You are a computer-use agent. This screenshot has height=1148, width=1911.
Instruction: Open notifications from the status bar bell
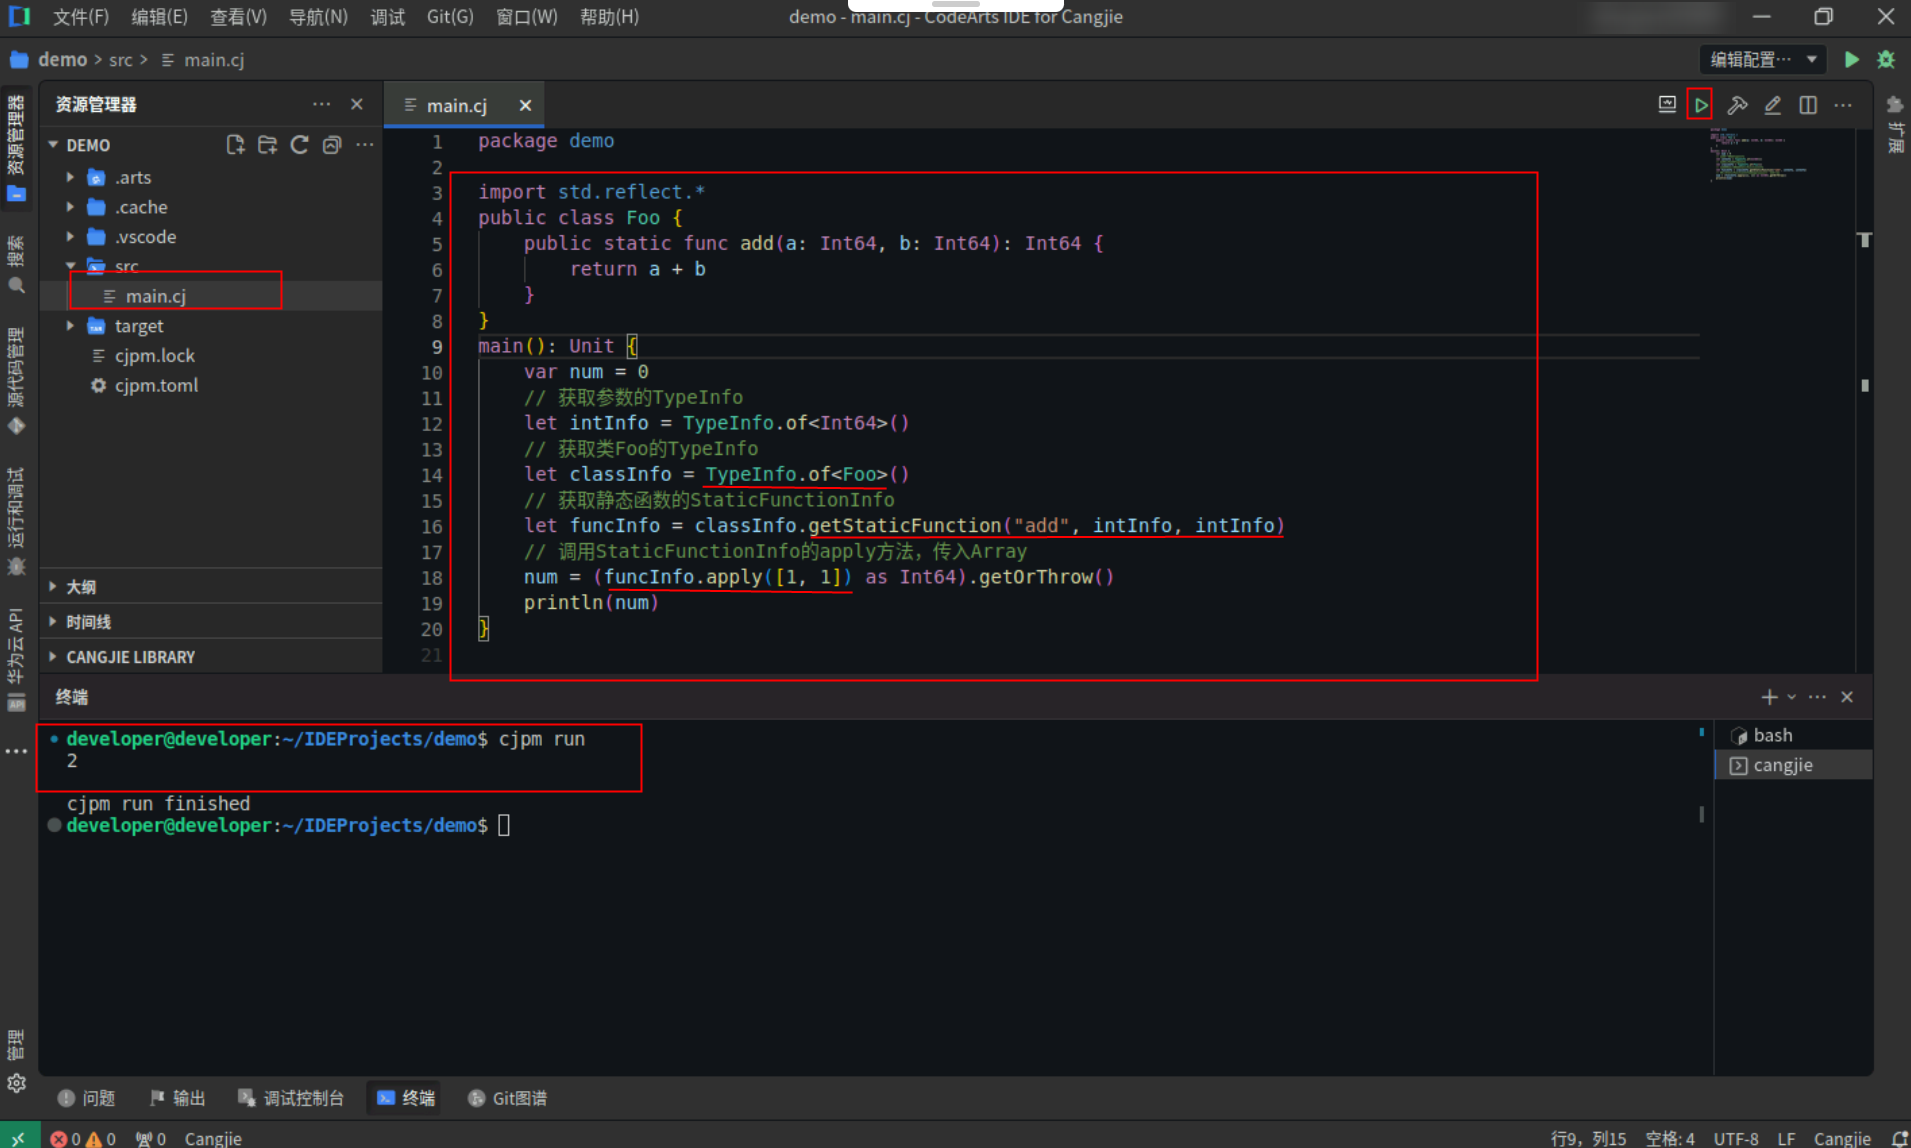click(1899, 1138)
